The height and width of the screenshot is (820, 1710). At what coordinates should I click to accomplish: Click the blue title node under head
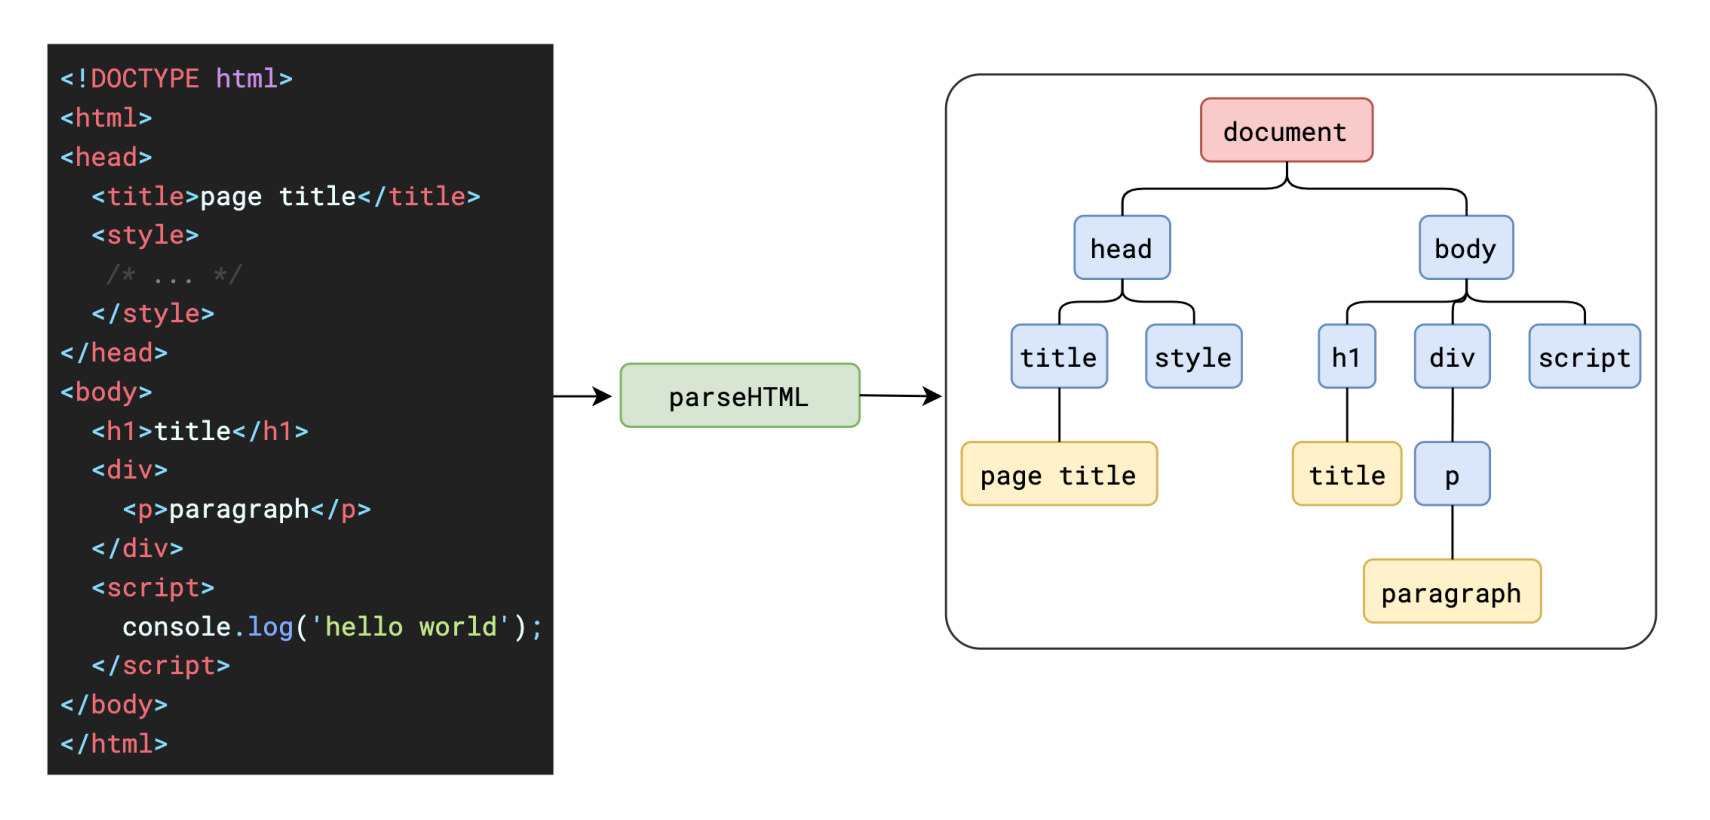tap(1059, 356)
